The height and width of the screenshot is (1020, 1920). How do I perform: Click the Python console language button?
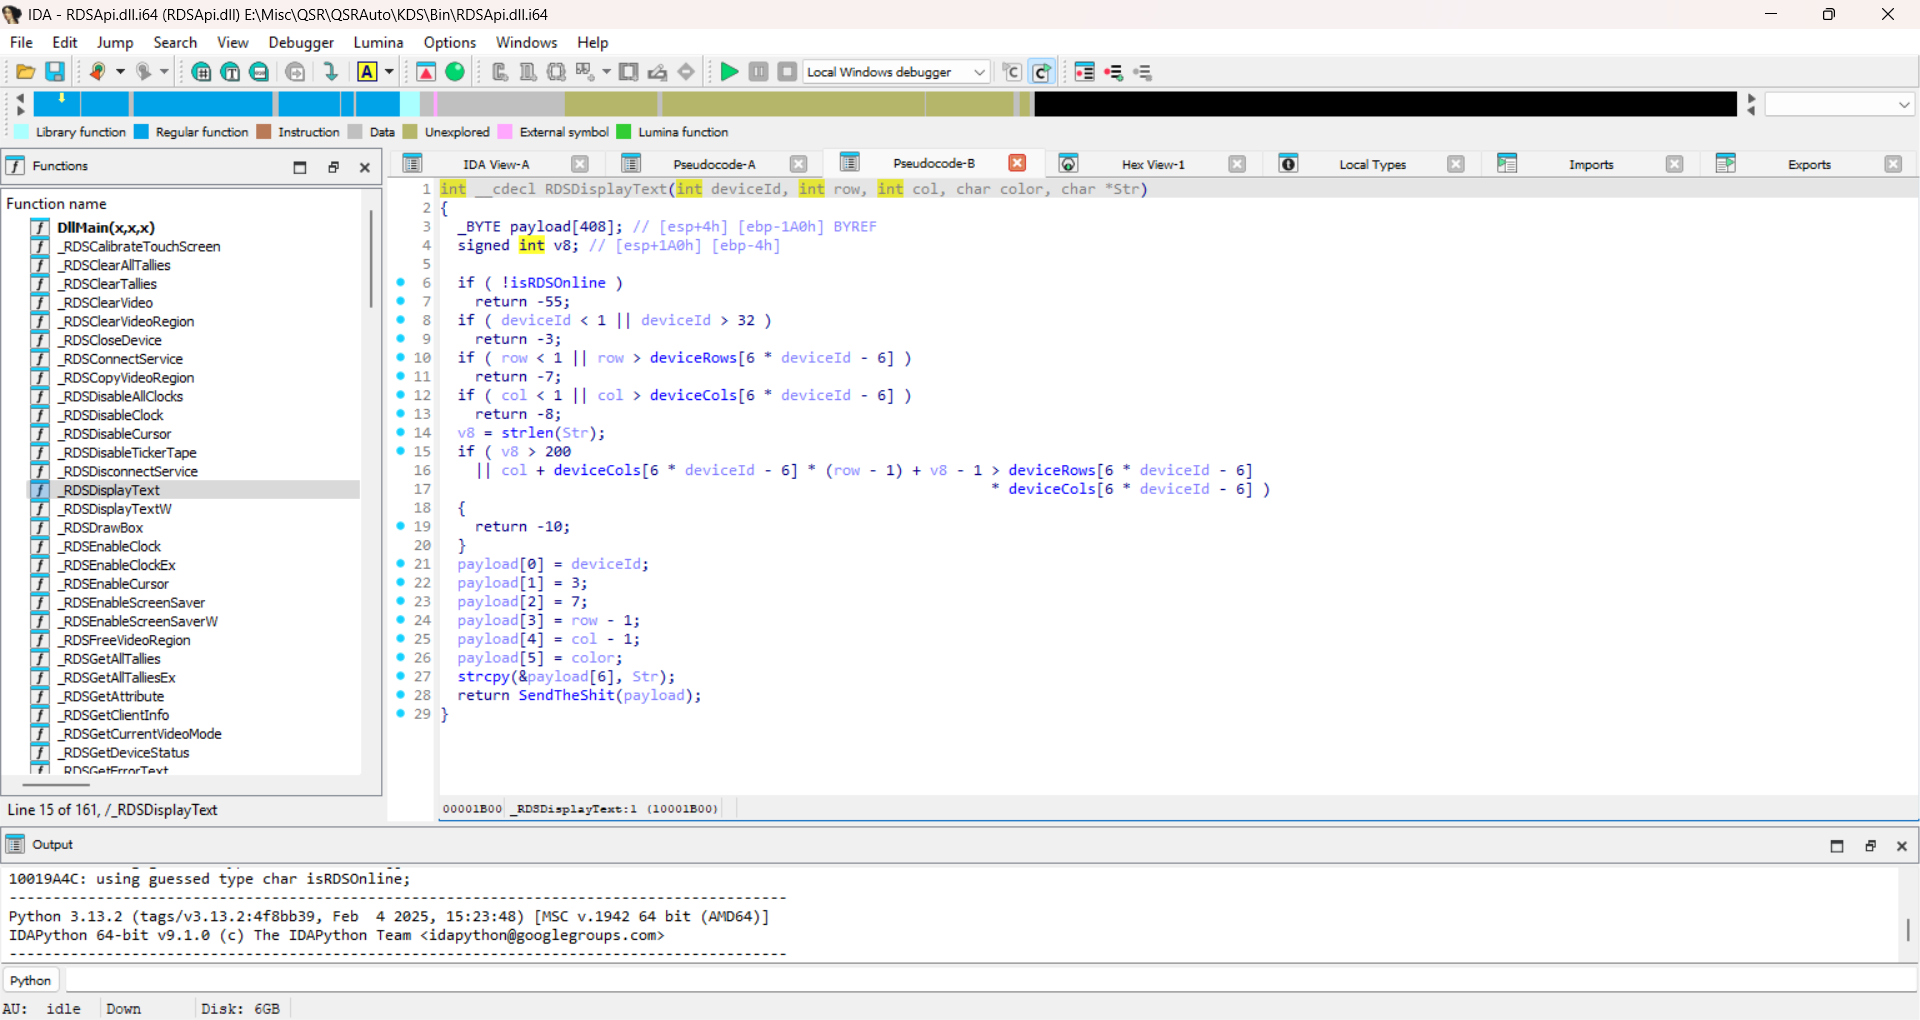coord(31,980)
